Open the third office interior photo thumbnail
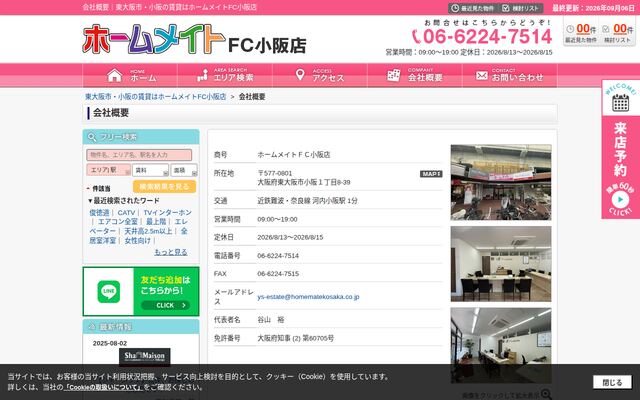 tap(501, 345)
